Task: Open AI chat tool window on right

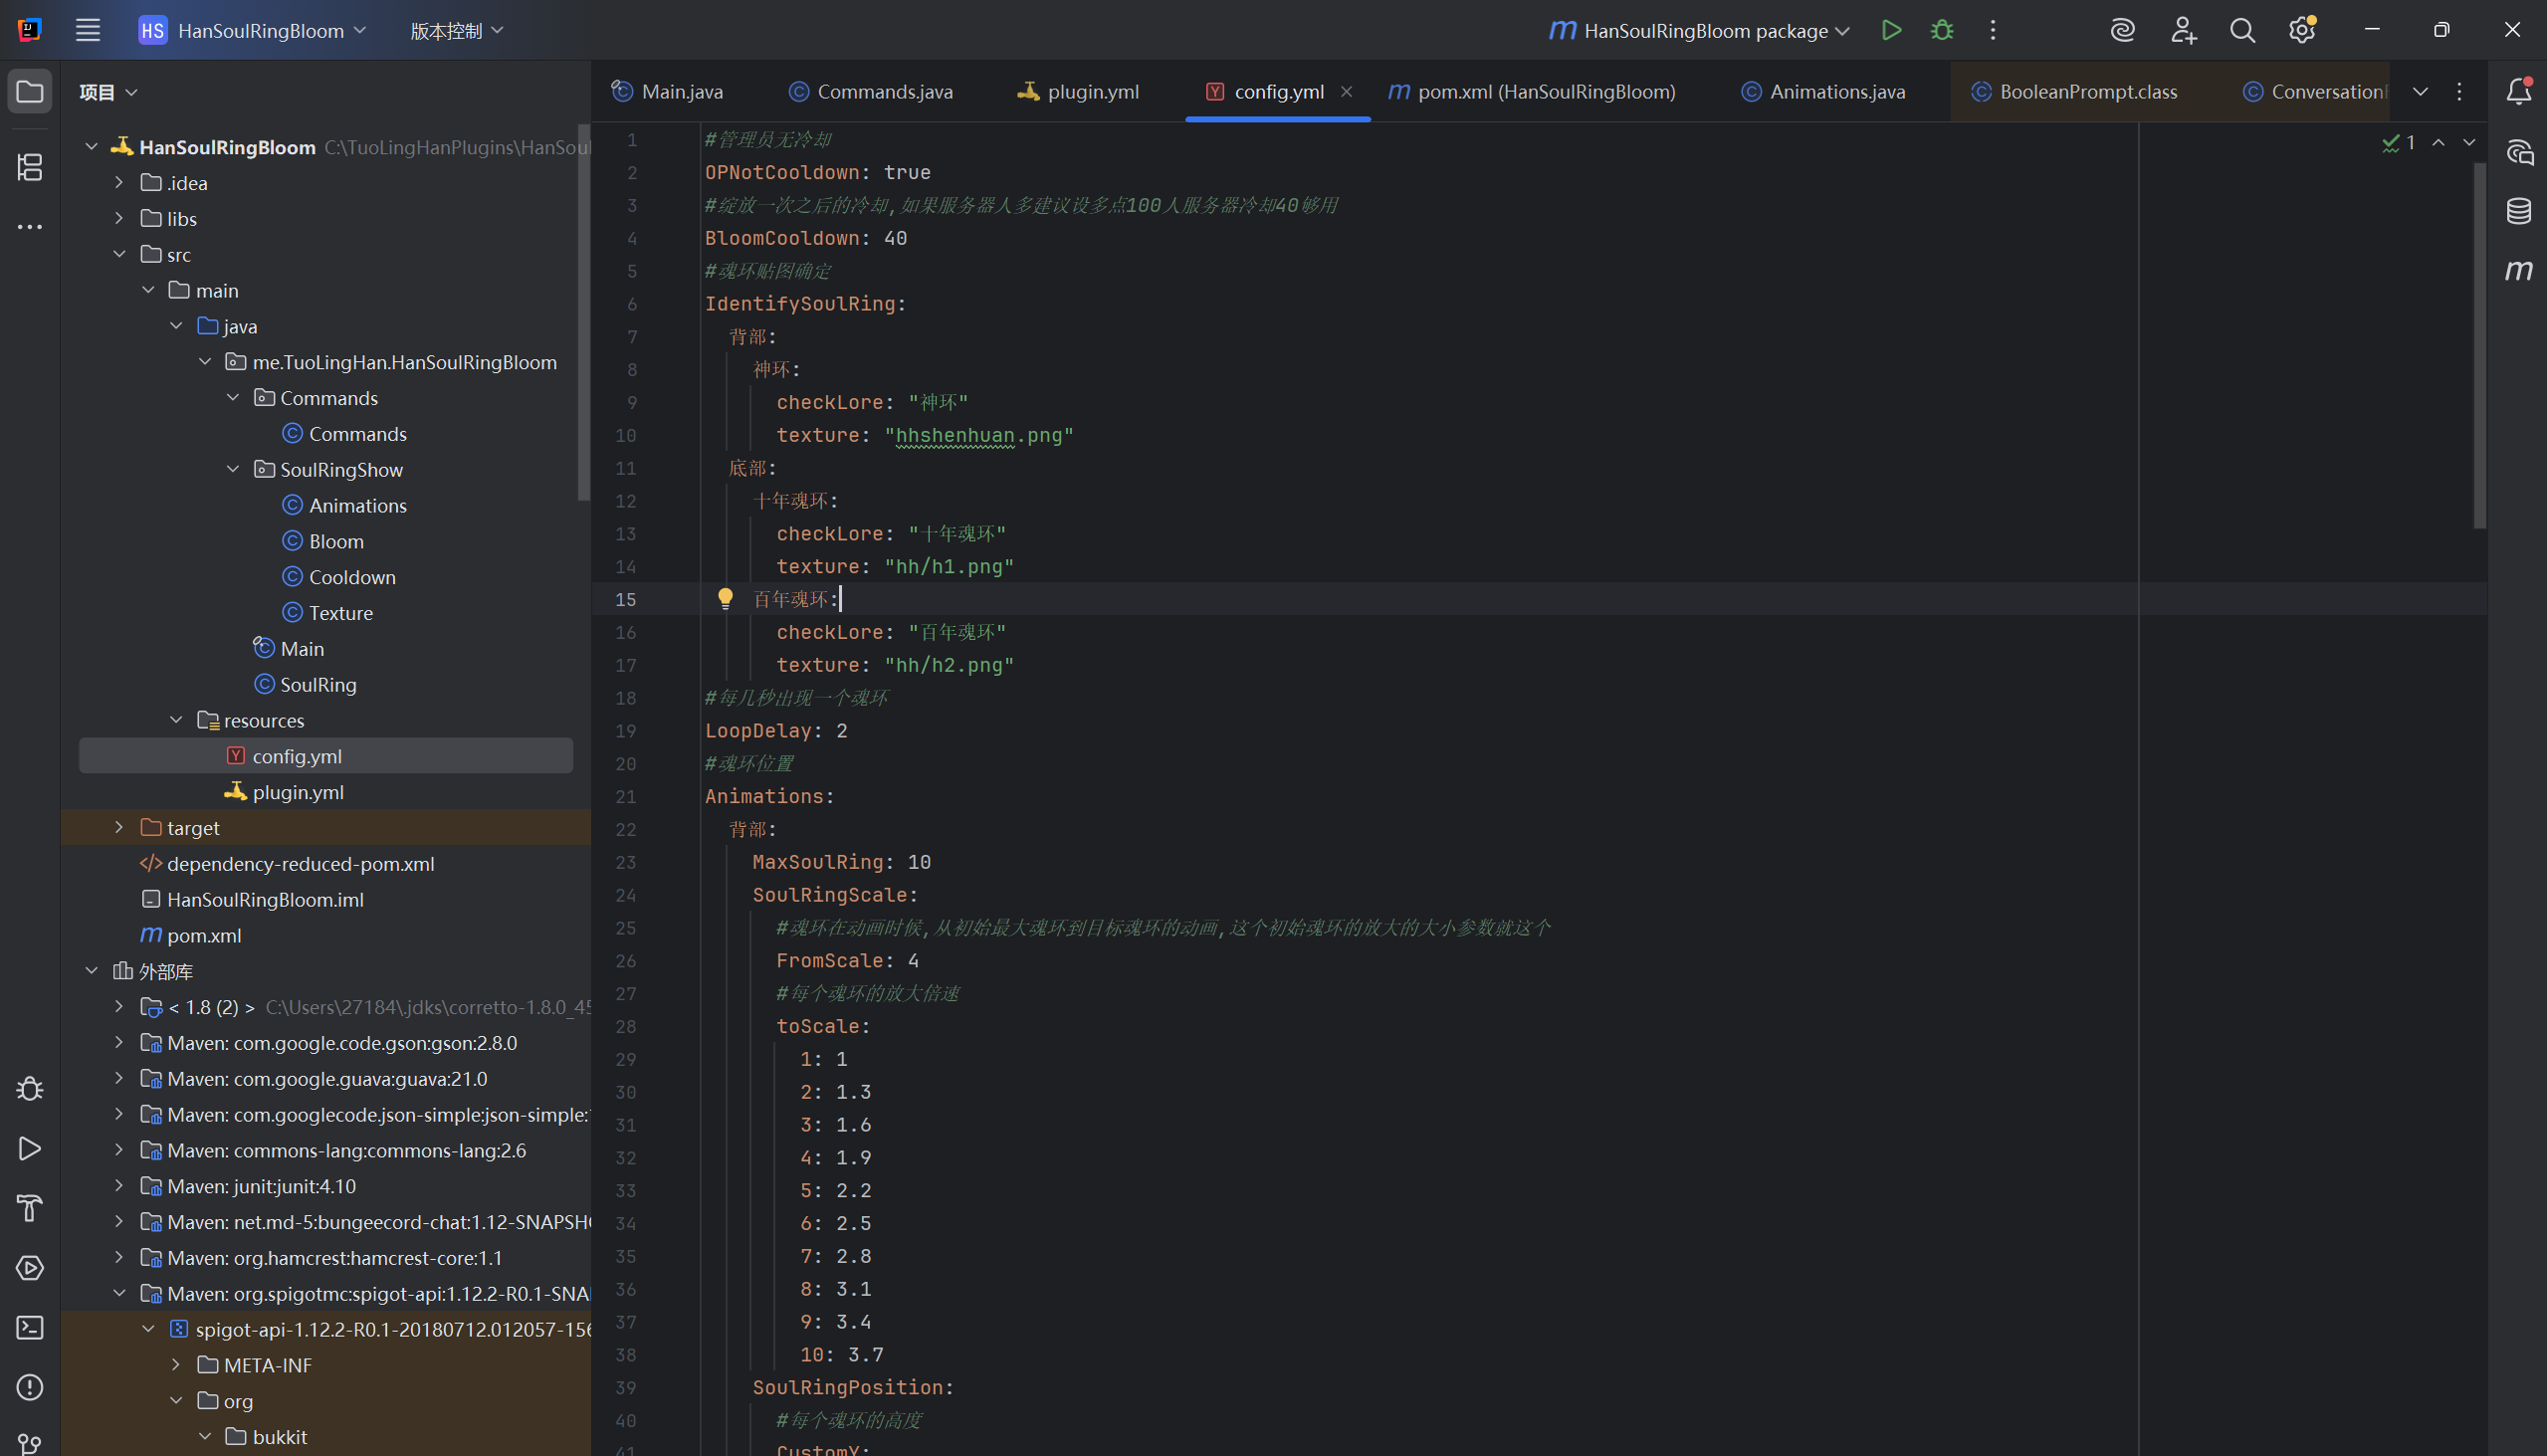Action: 2518,152
